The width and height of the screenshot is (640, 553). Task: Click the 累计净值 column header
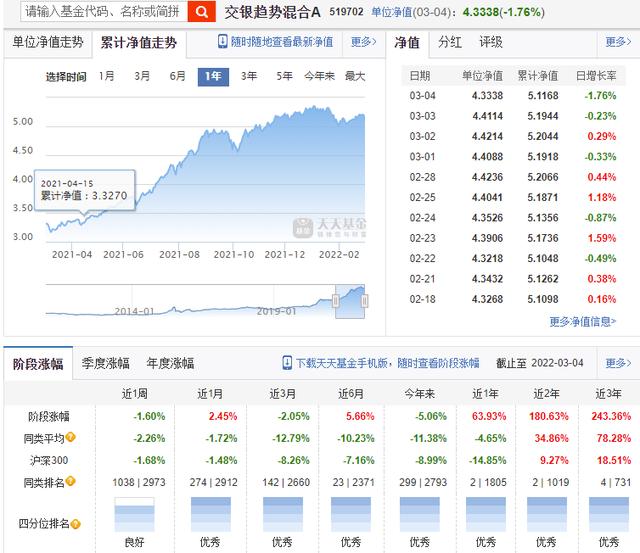[538, 76]
